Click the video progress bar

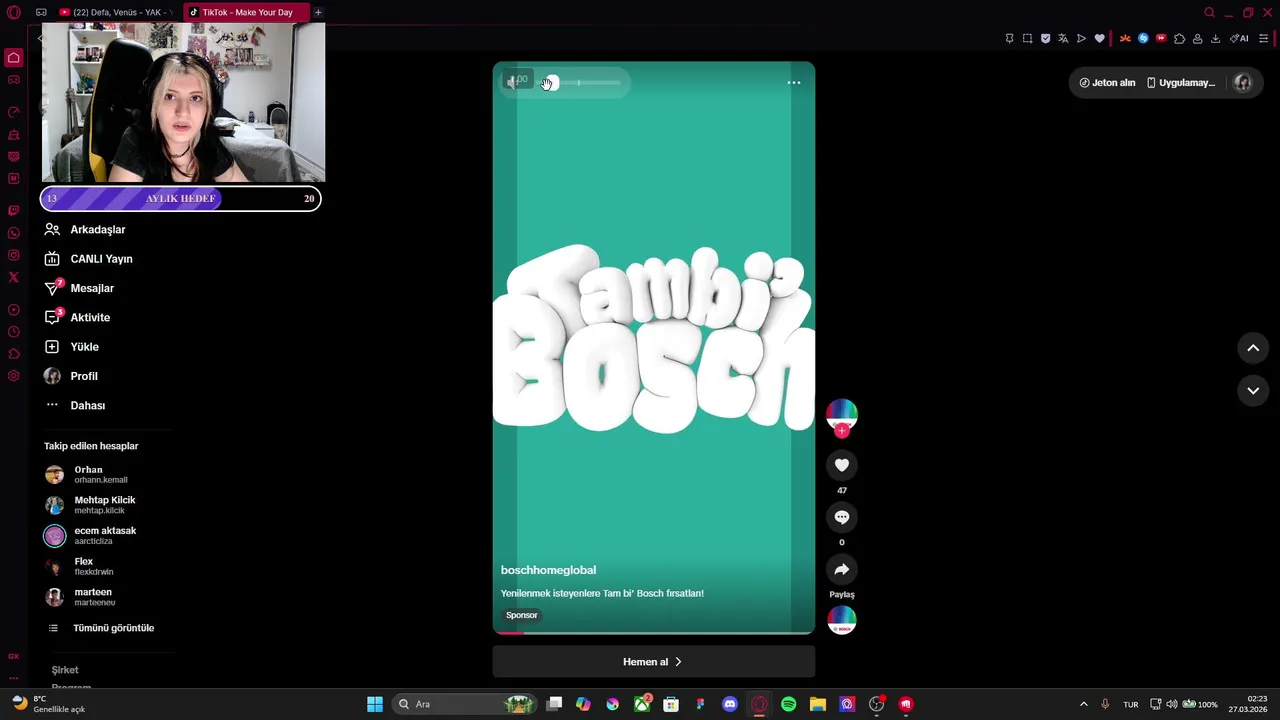point(654,632)
